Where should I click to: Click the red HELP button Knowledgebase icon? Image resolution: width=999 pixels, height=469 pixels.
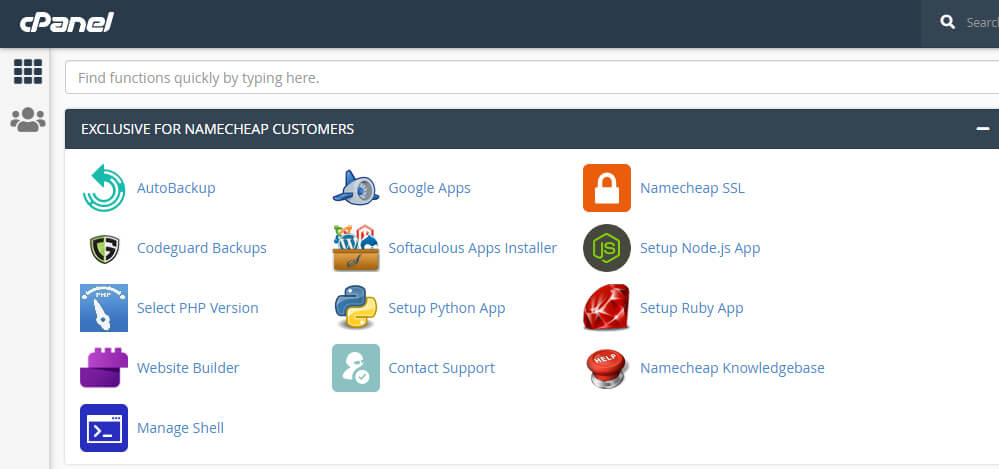[607, 368]
